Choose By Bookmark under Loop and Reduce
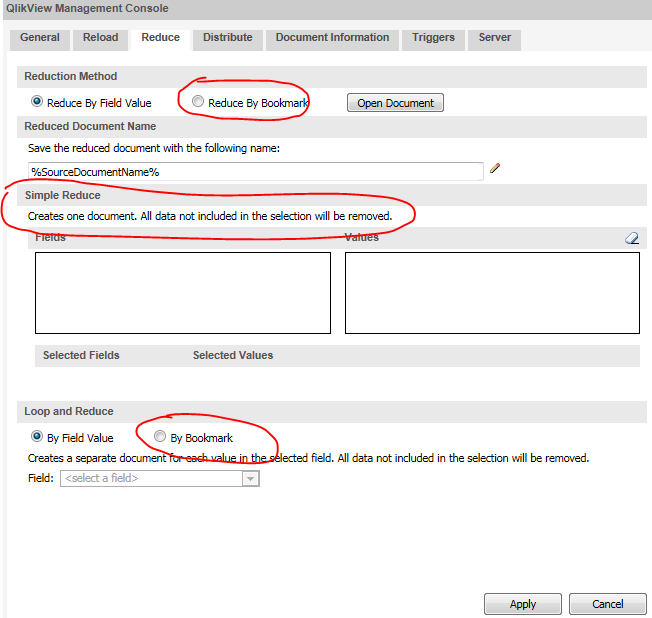Image resolution: width=652 pixels, height=618 pixels. pos(160,436)
